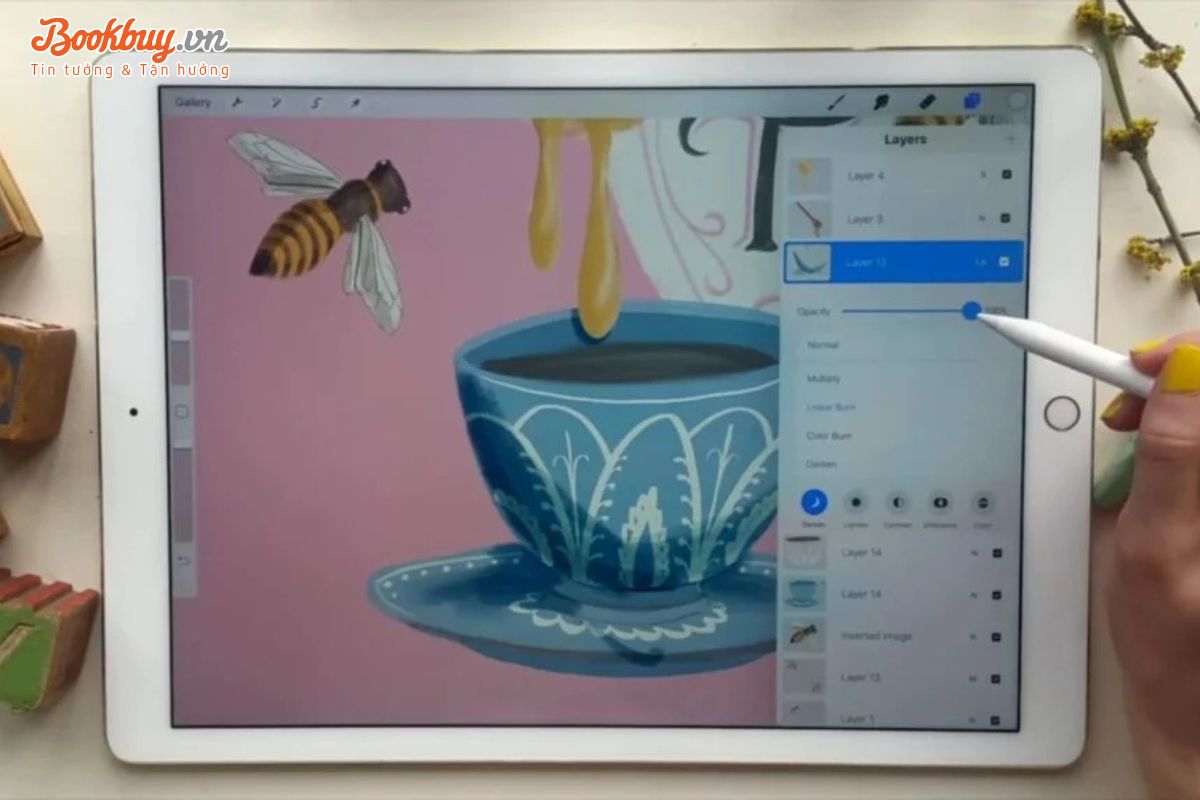The height and width of the screenshot is (800, 1200).
Task: Select the Transform arrow tool
Action: pyautogui.click(x=355, y=102)
